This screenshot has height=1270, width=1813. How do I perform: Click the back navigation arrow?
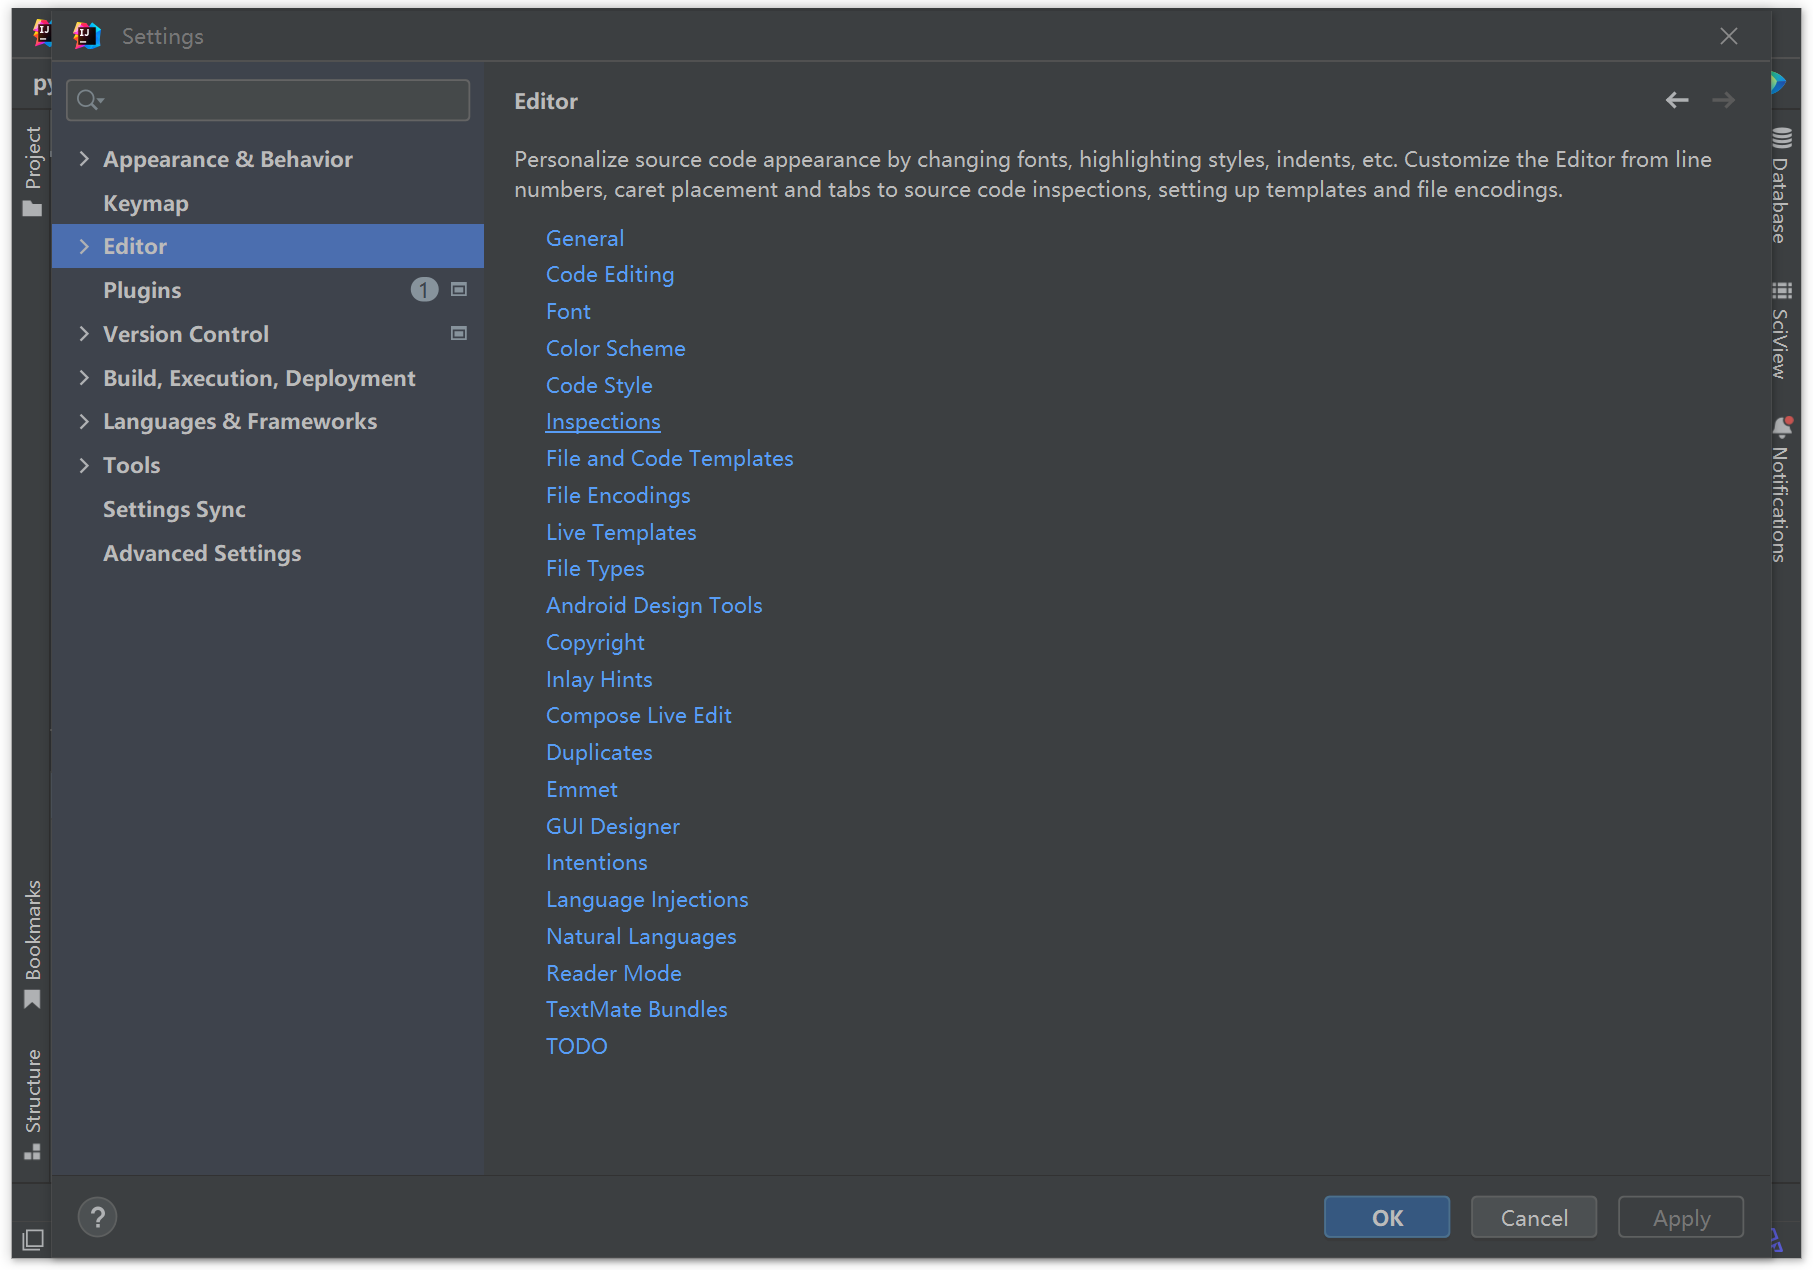1677,100
